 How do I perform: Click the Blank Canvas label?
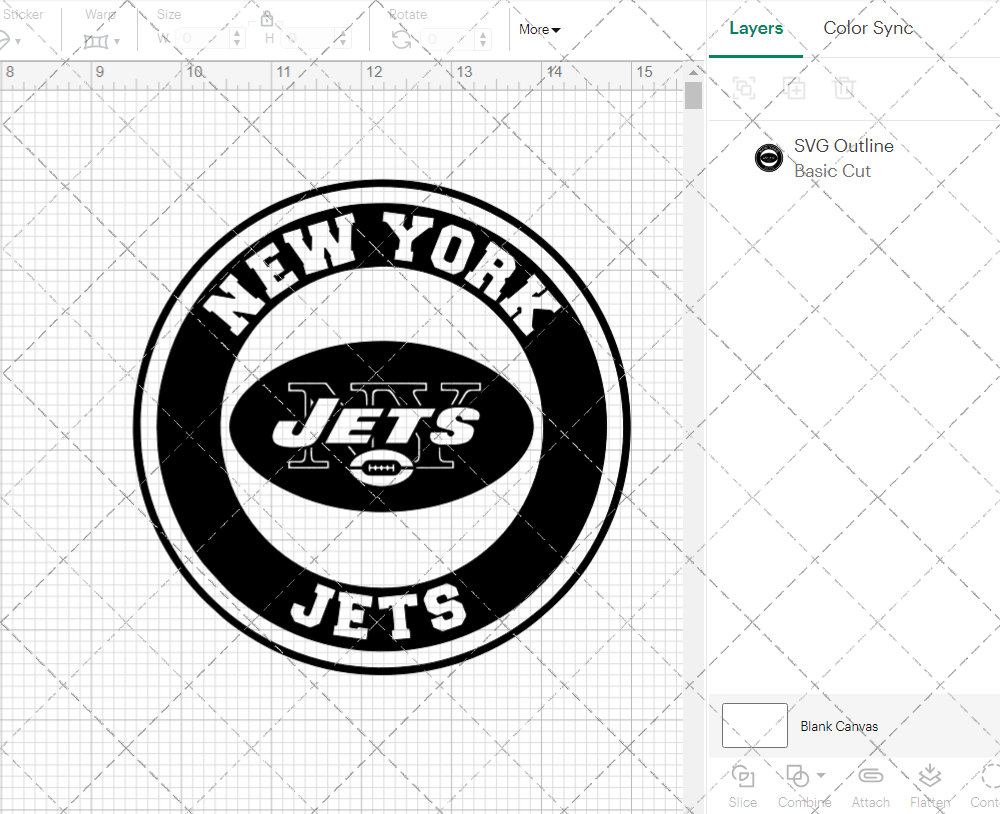839,726
